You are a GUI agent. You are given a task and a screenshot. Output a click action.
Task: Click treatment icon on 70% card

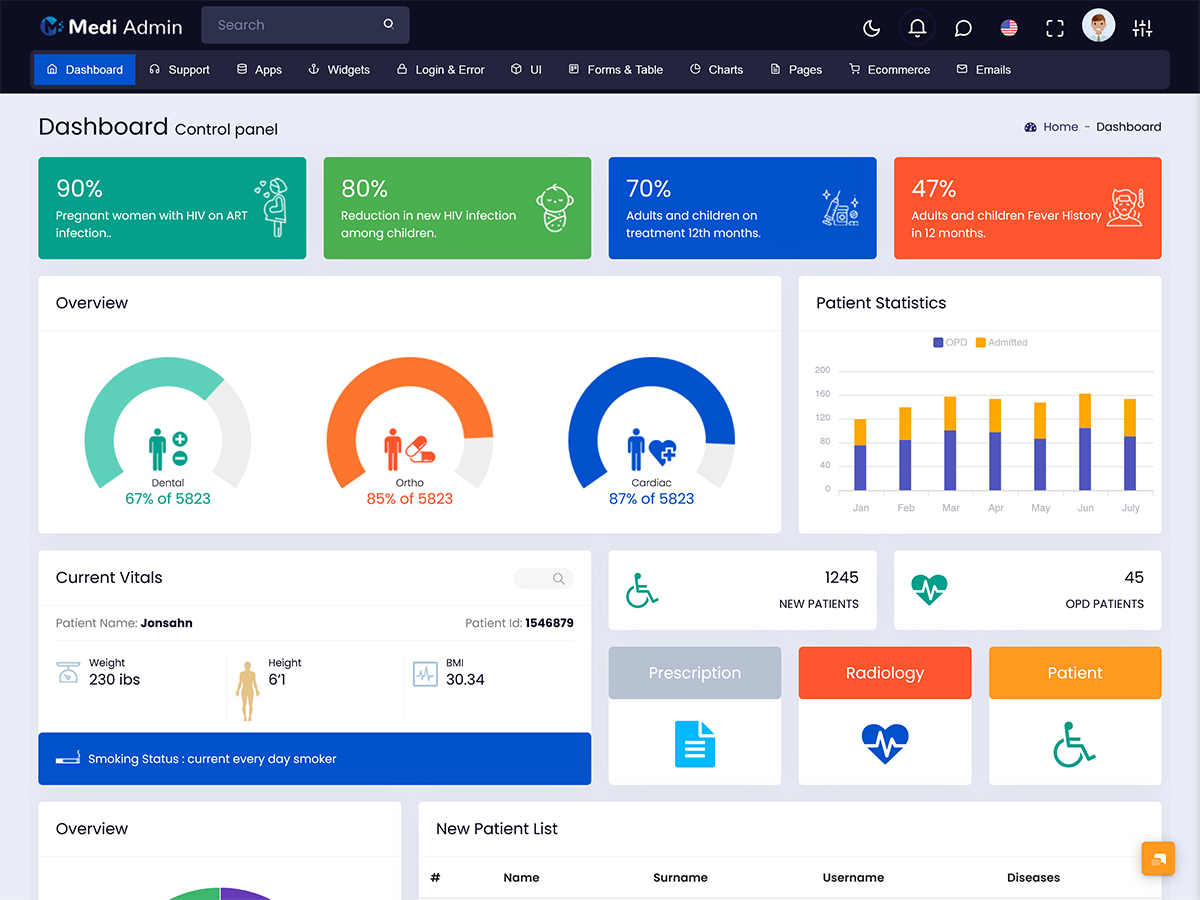(840, 207)
